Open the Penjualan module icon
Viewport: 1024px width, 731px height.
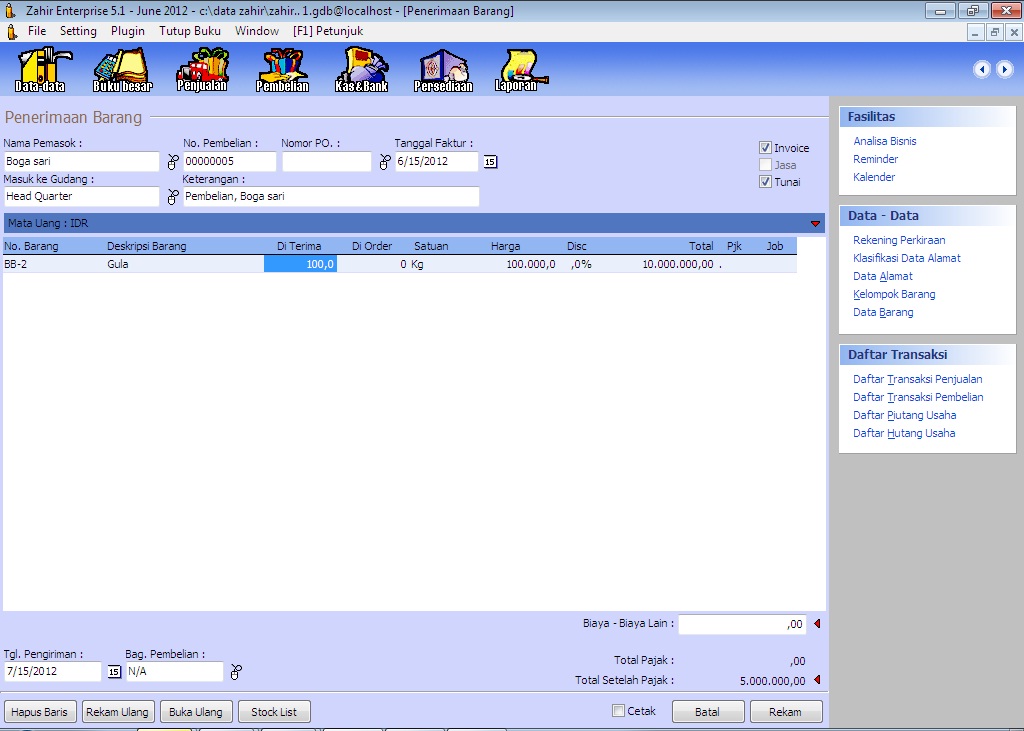pyautogui.click(x=202, y=69)
